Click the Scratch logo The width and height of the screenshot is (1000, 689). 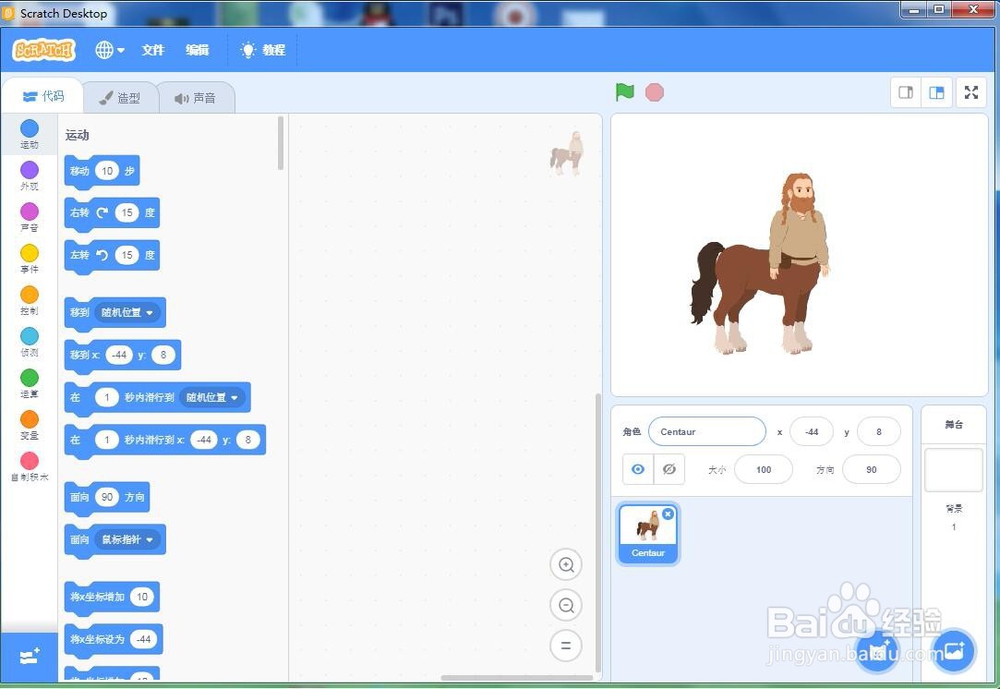(x=44, y=50)
